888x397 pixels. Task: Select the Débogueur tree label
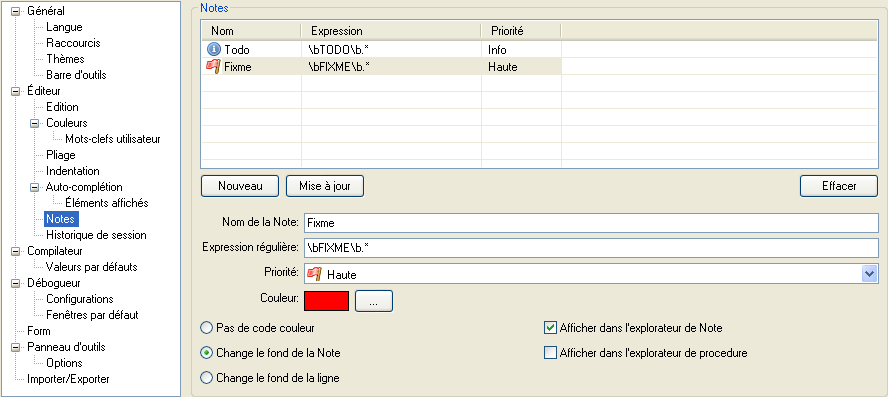click(53, 283)
